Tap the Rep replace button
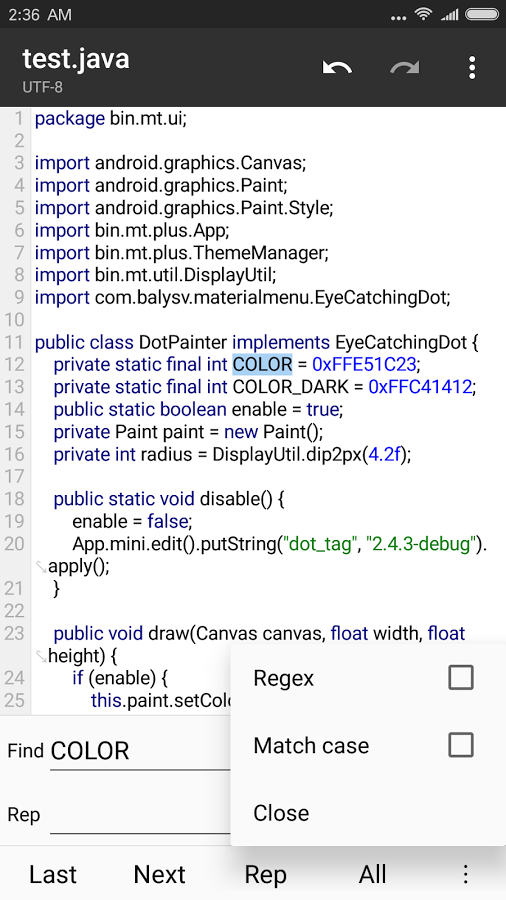506x900 pixels. click(265, 875)
